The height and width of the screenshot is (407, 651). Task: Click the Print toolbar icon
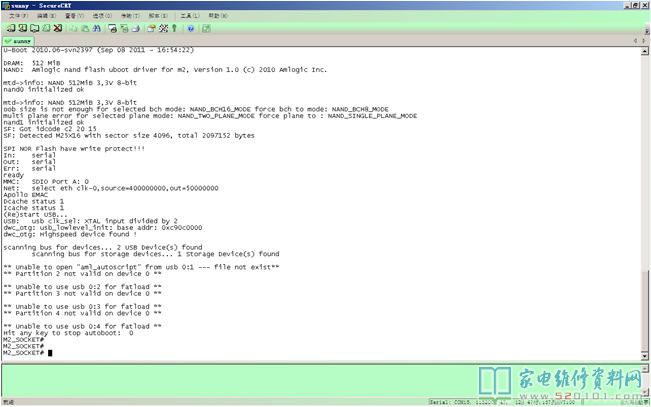click(x=135, y=28)
